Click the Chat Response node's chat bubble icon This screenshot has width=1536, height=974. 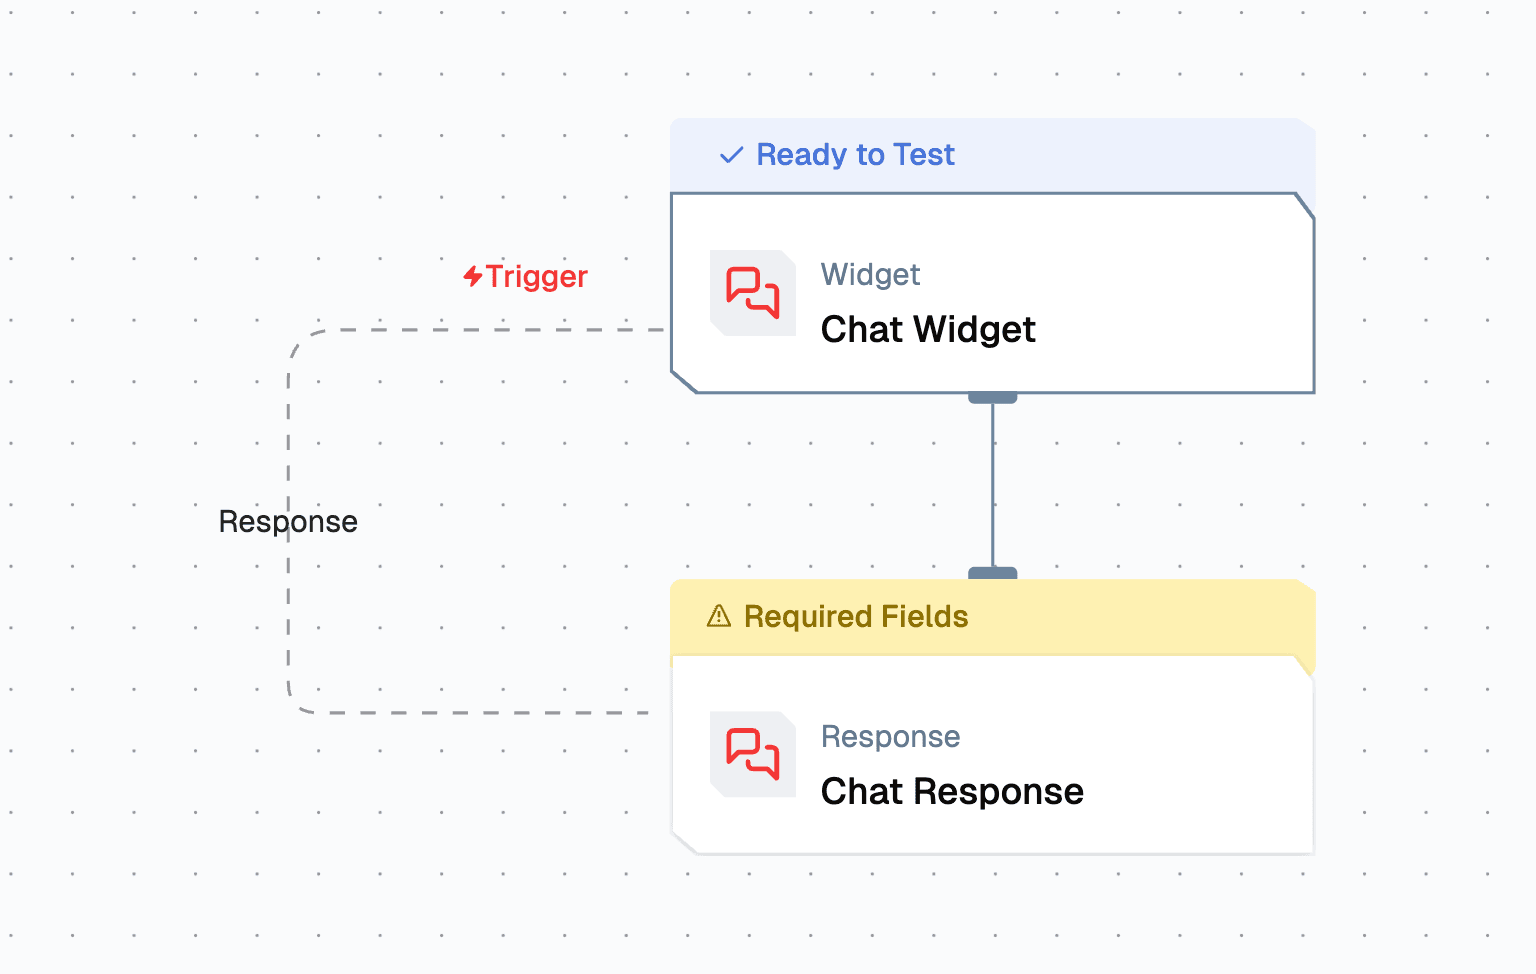coord(752,754)
